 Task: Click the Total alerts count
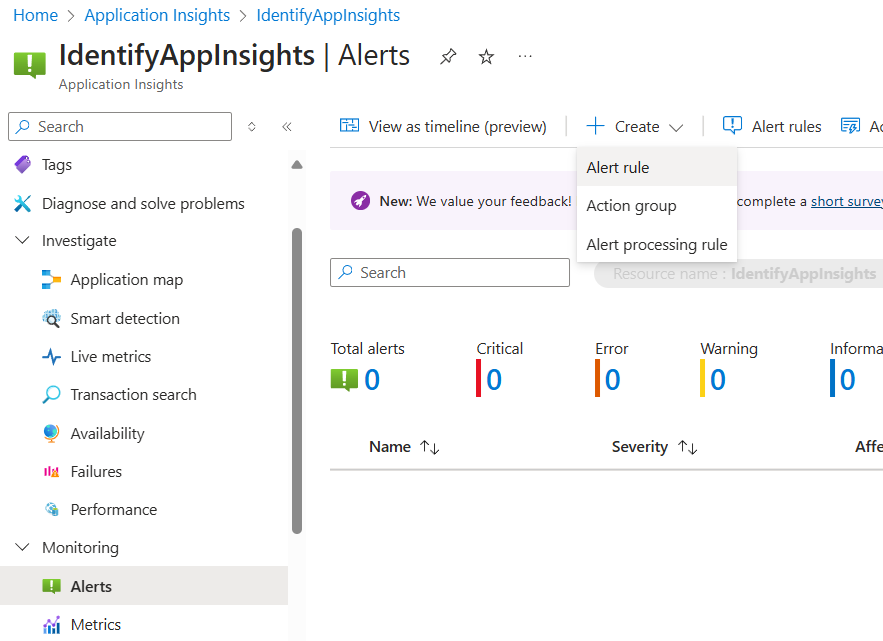coord(372,380)
